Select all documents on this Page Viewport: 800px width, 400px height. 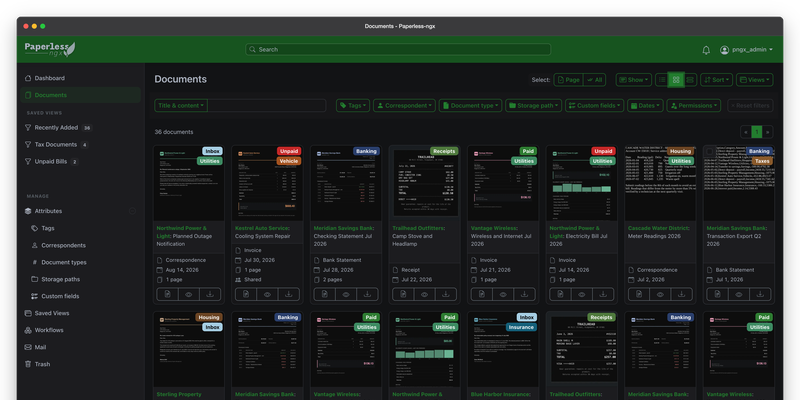coord(568,80)
